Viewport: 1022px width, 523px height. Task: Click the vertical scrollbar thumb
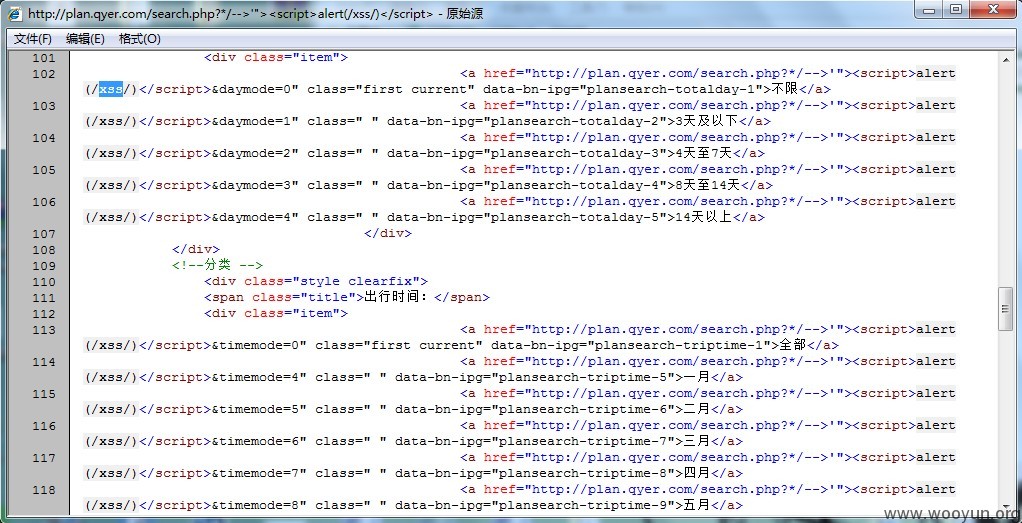(x=1004, y=309)
